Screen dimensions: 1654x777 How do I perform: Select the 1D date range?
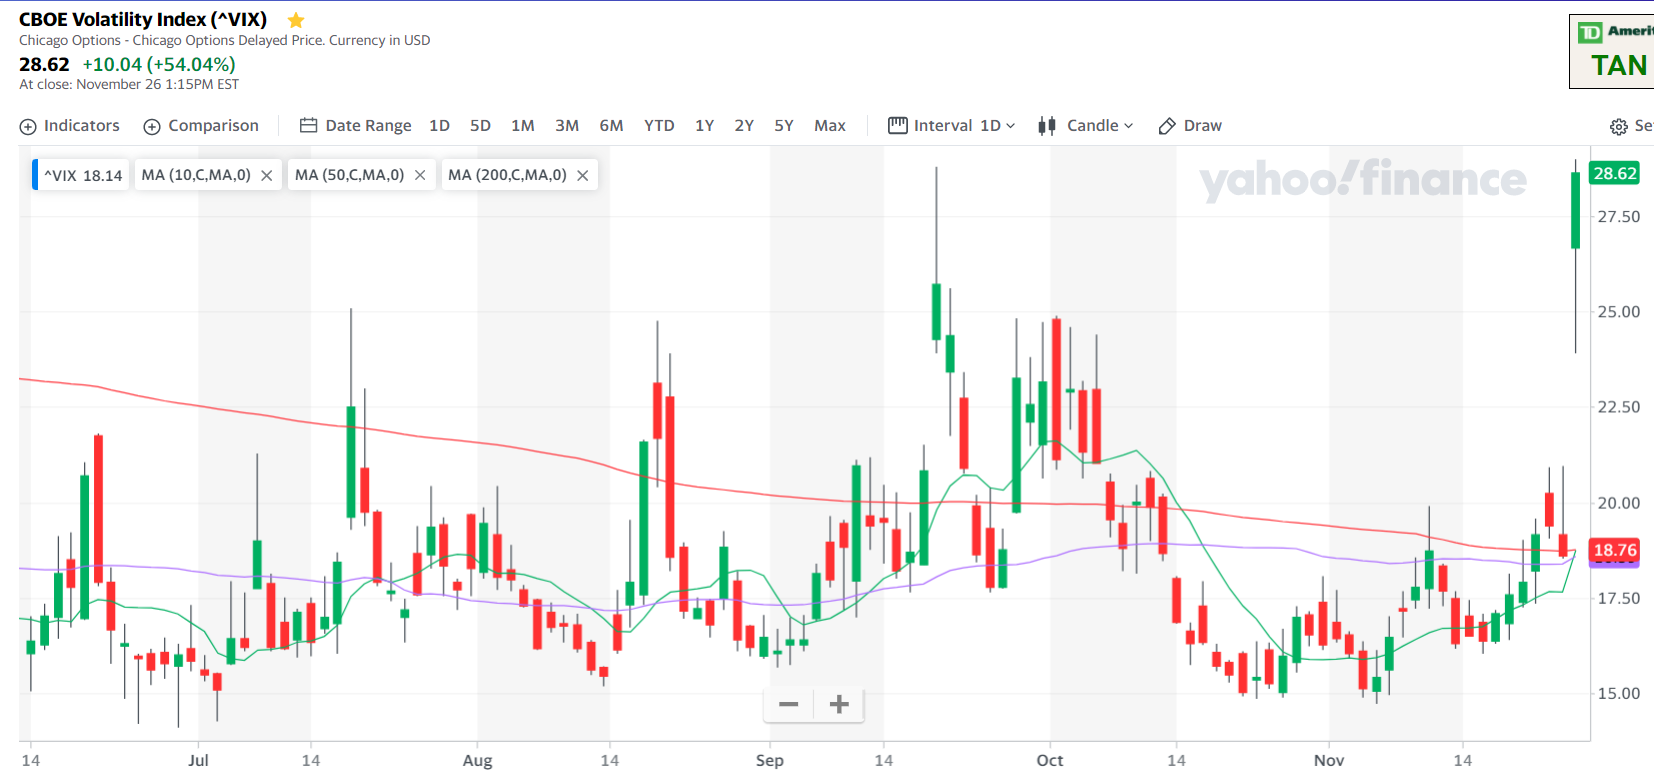(x=439, y=126)
